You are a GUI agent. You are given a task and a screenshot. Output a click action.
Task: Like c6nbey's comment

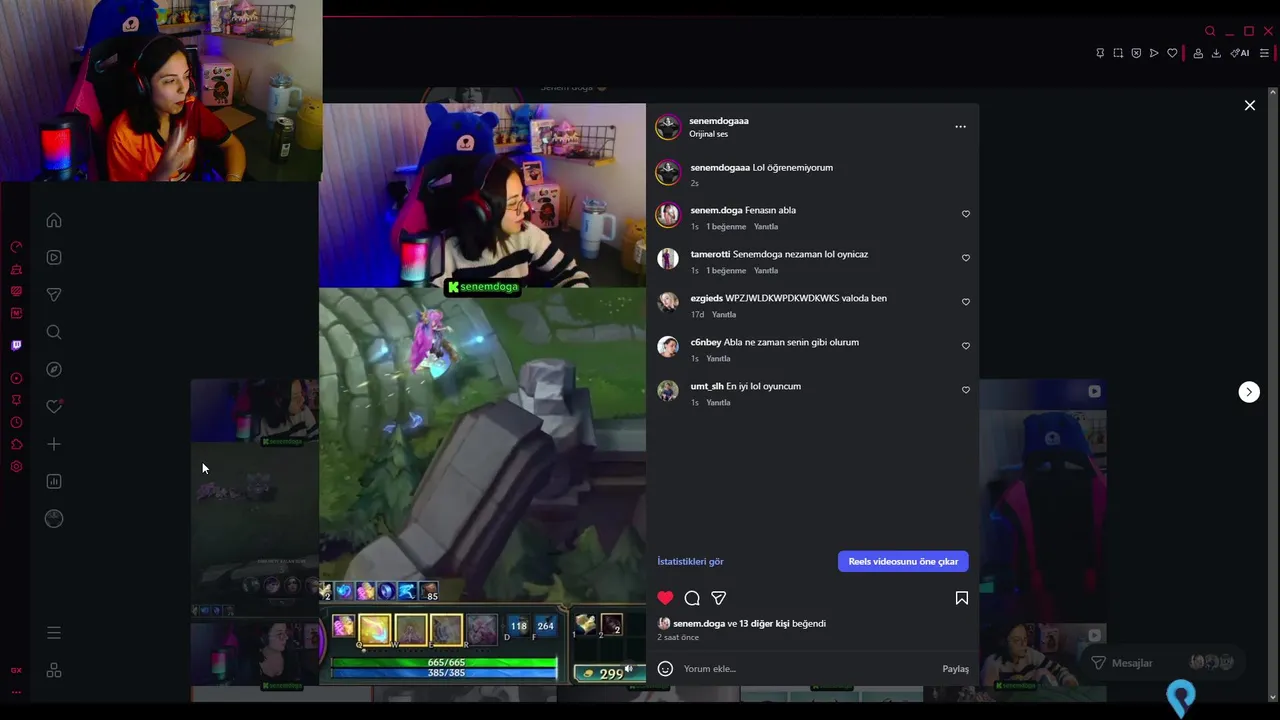click(x=965, y=346)
